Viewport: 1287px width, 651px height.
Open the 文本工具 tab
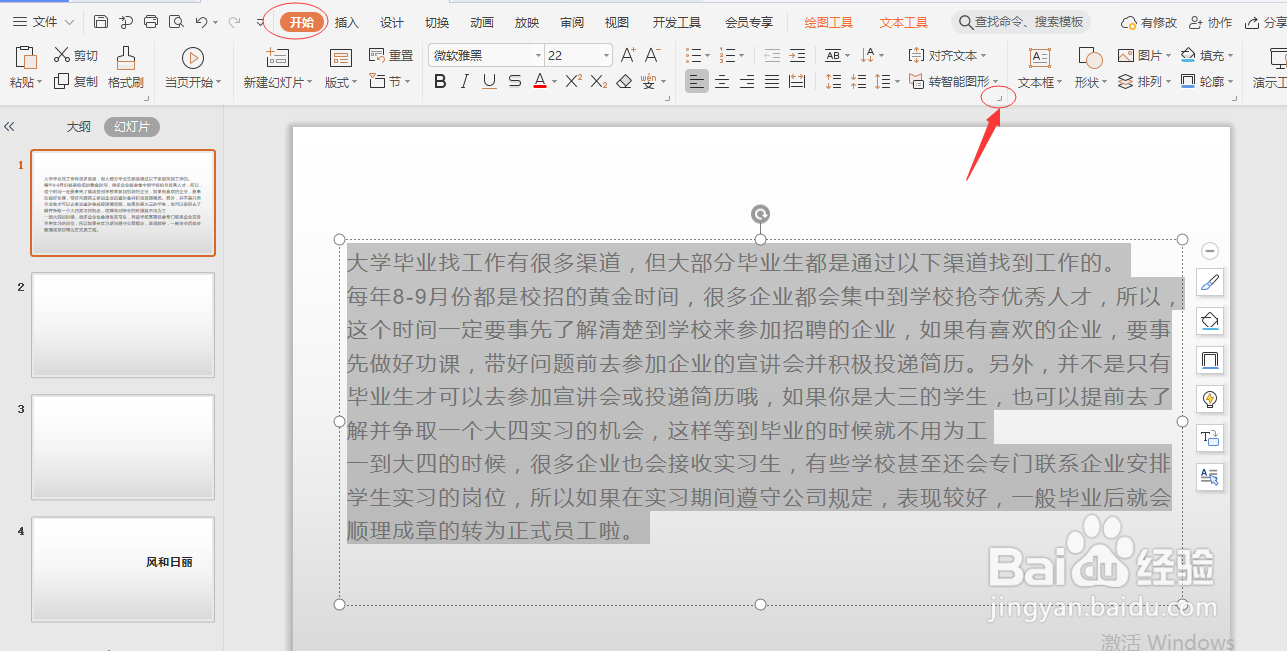904,22
